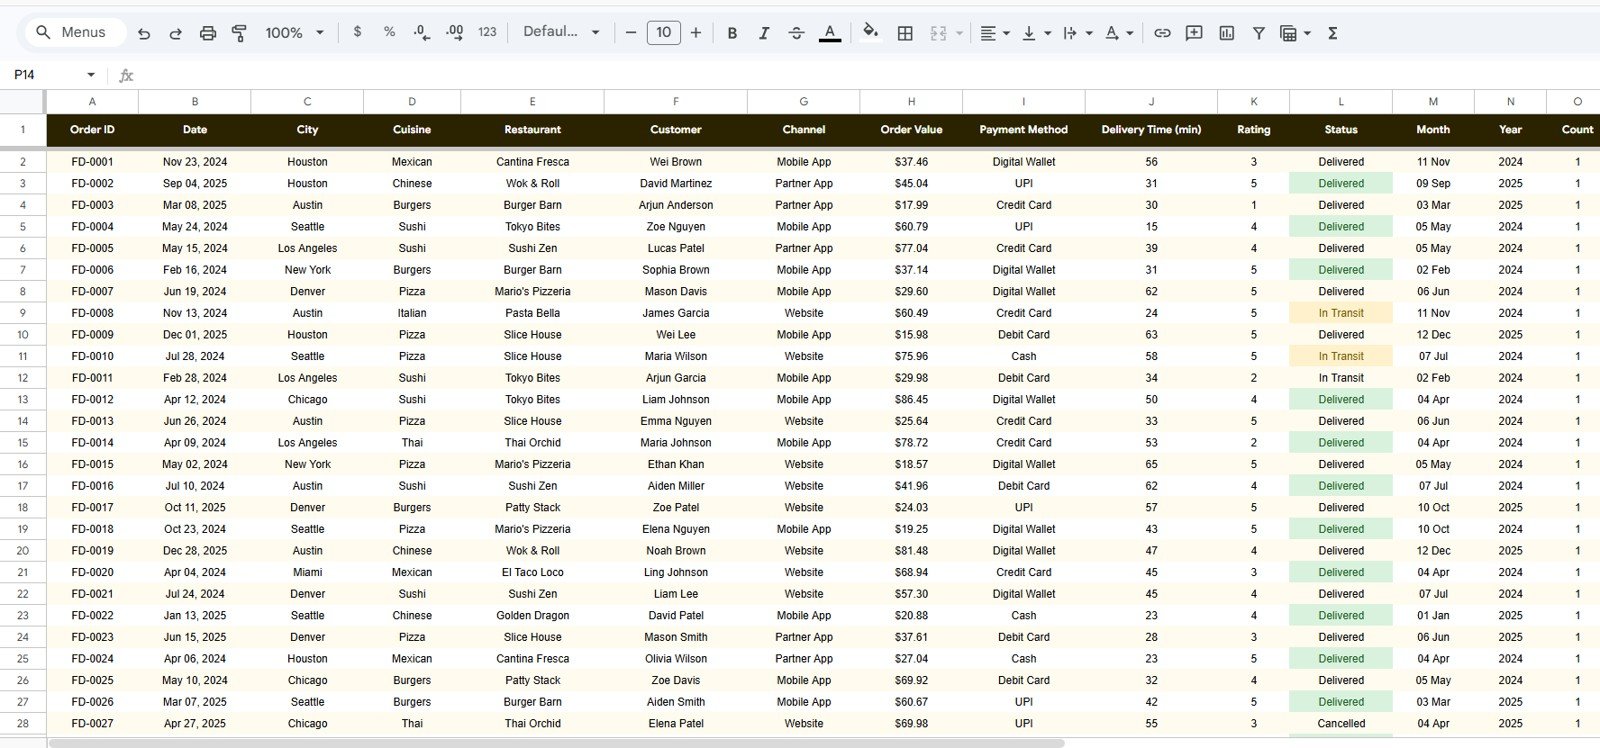Click the Order ID header cell

coord(92,130)
